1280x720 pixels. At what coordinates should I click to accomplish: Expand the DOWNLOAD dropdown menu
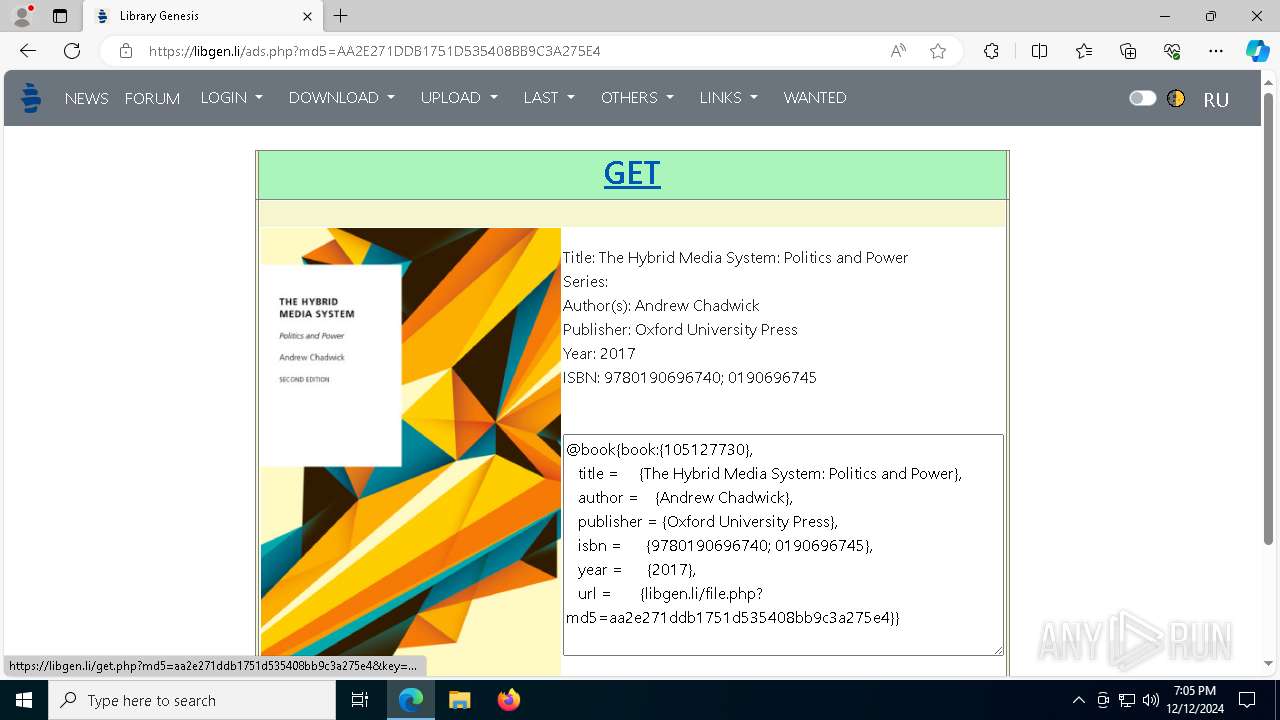click(x=342, y=97)
